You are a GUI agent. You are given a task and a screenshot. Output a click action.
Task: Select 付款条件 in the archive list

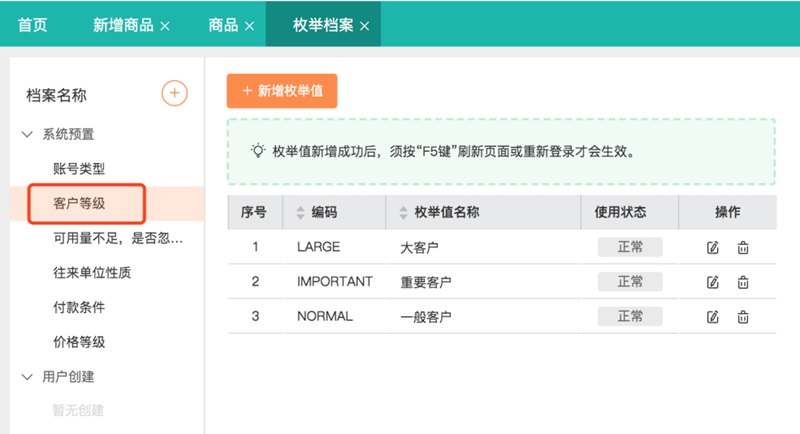point(79,306)
